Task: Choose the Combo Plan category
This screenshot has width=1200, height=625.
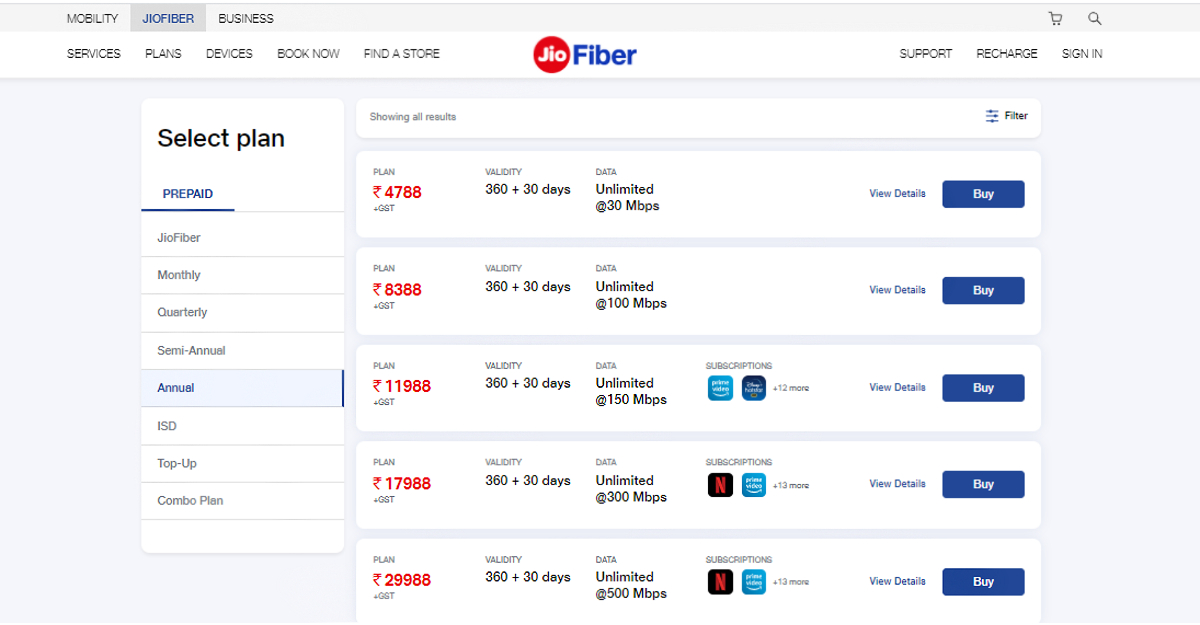Action: tap(189, 500)
